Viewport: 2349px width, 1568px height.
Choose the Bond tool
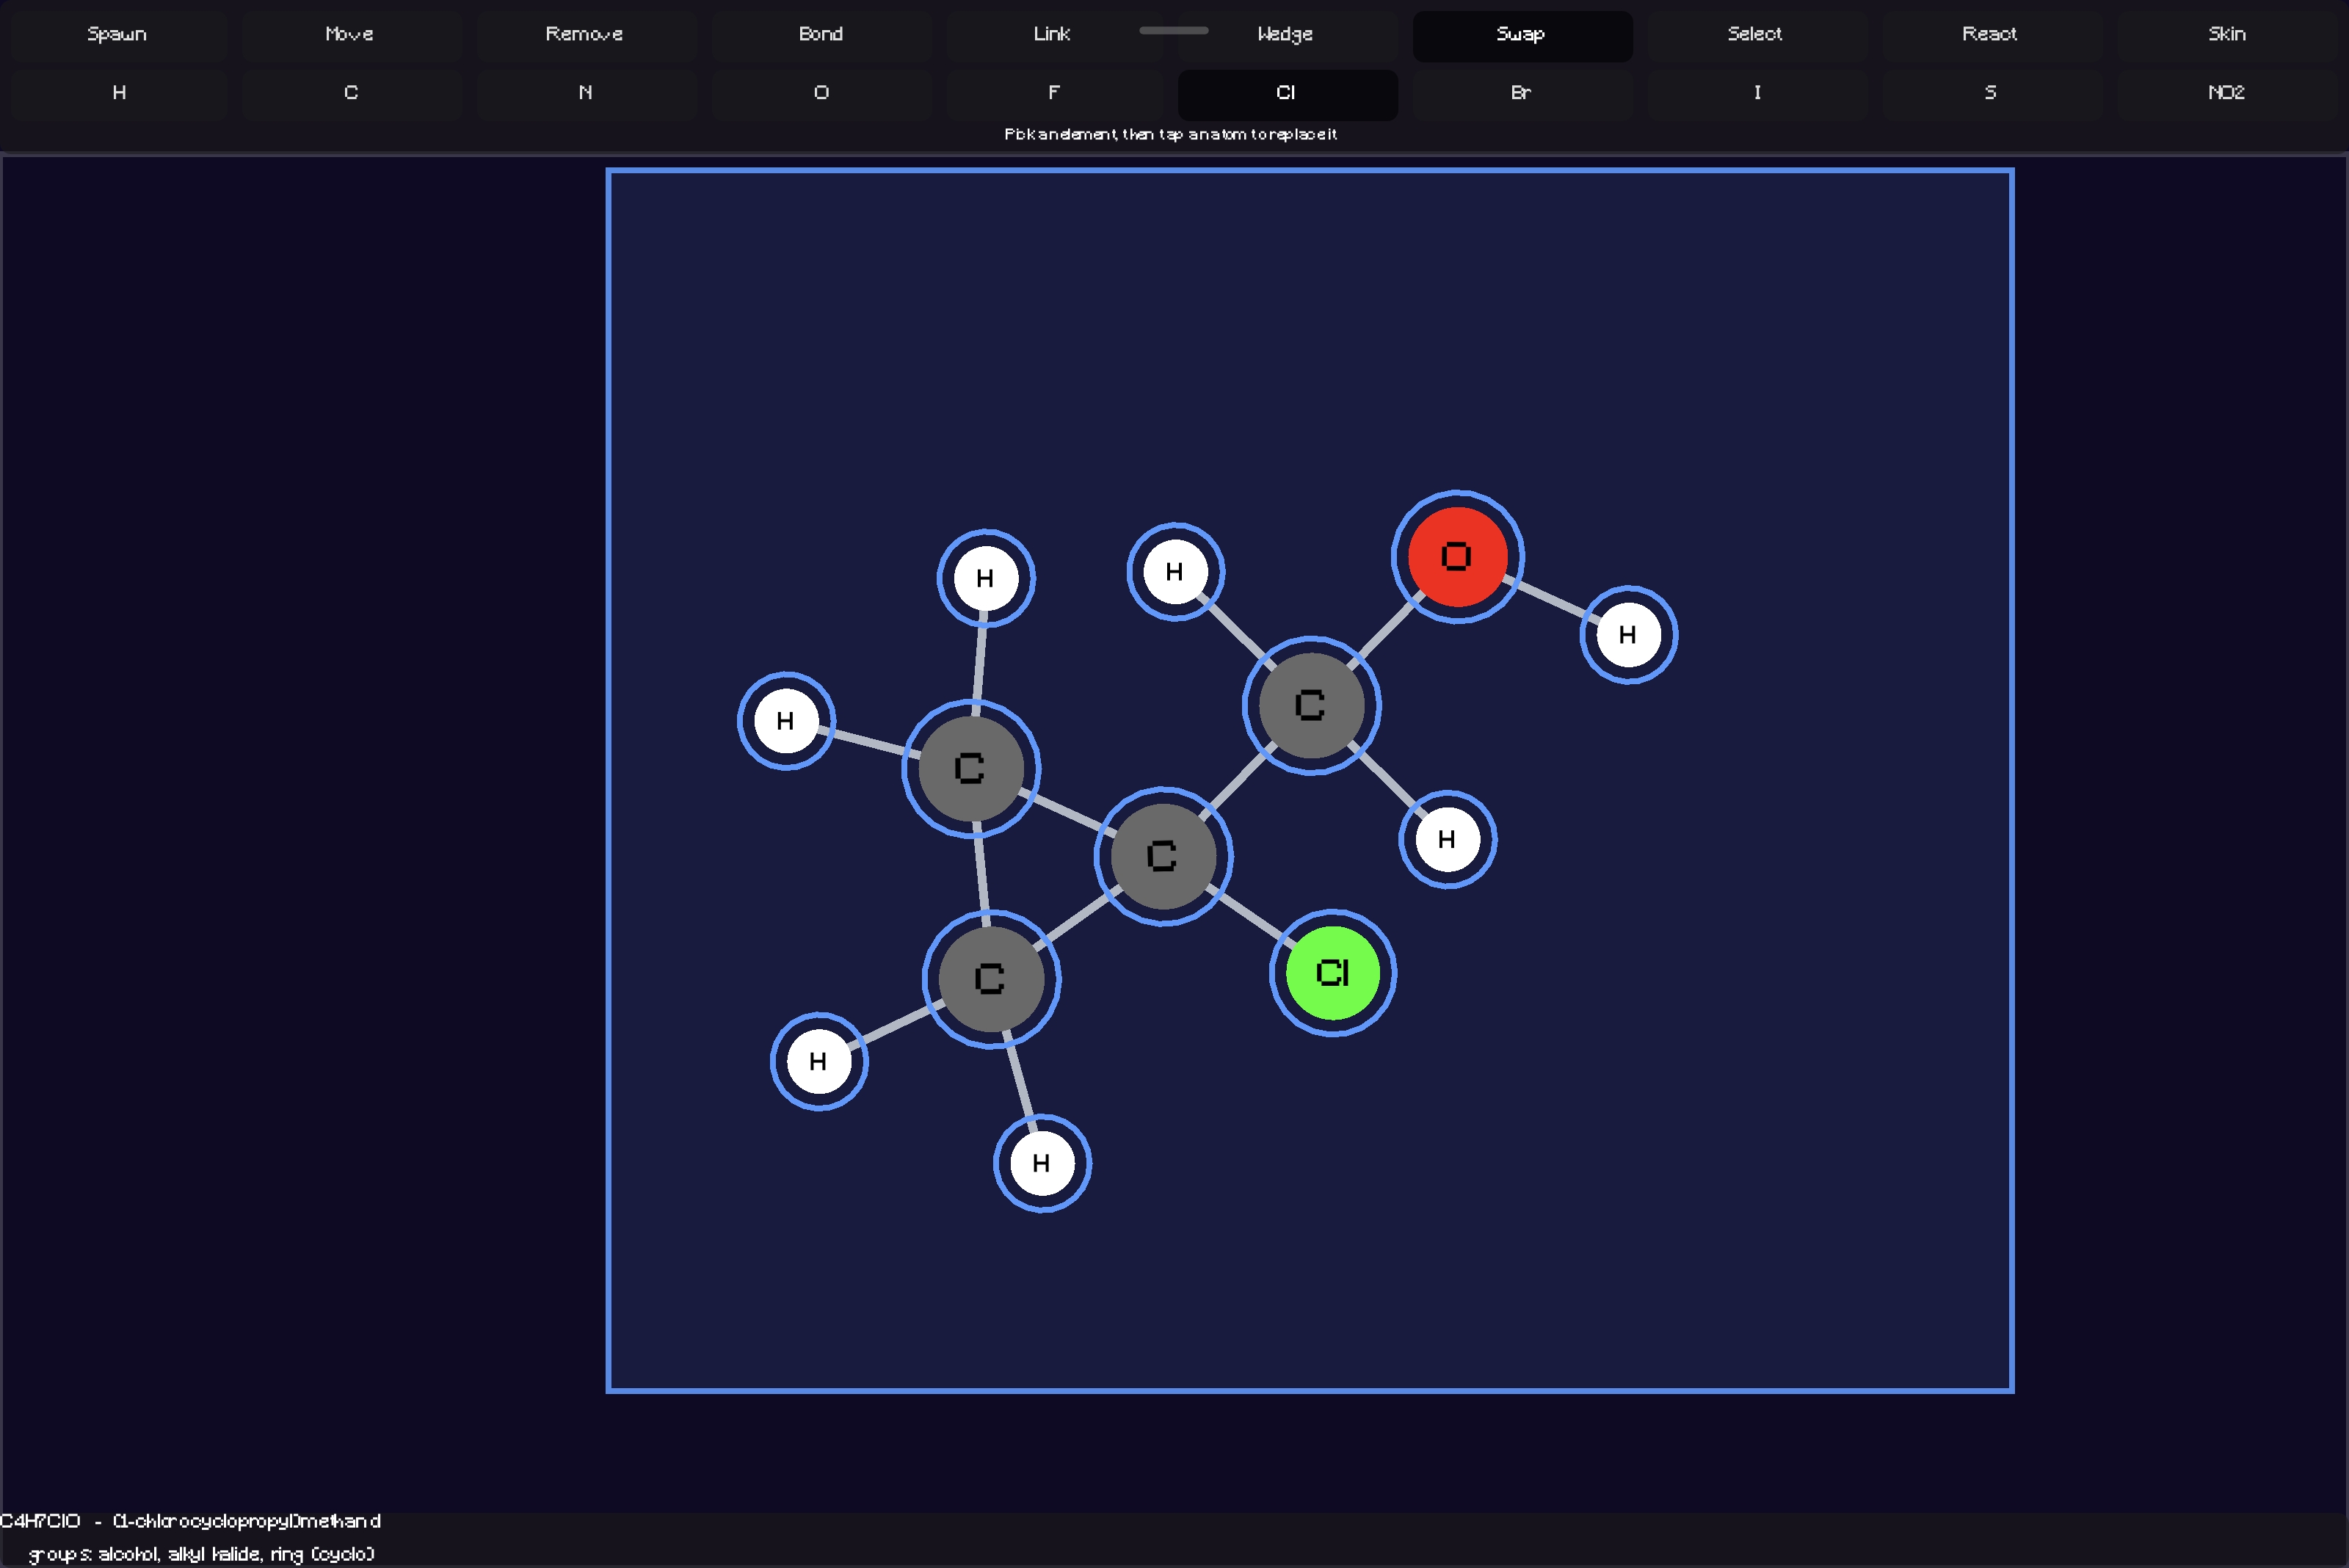821,35
